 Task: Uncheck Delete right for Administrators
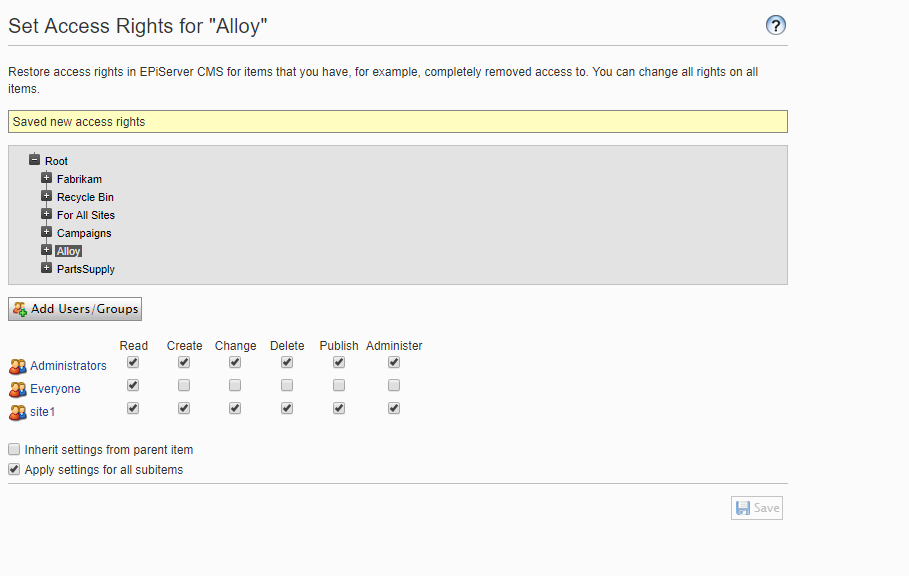tap(287, 362)
